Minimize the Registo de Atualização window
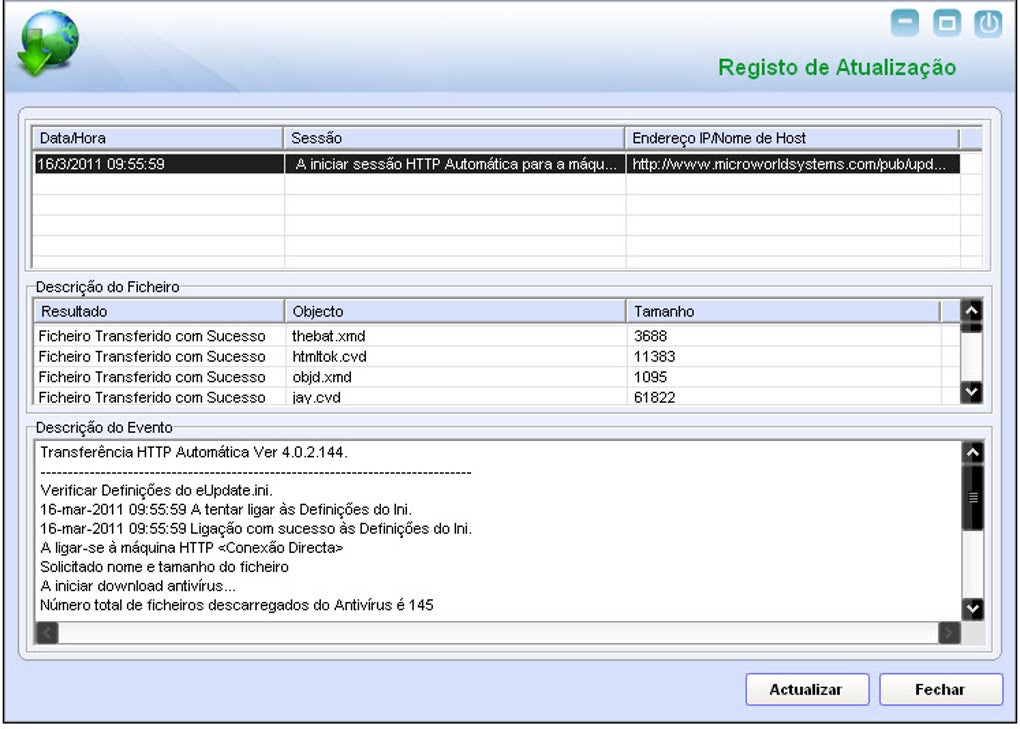The height and width of the screenshot is (729, 1020). (905, 23)
